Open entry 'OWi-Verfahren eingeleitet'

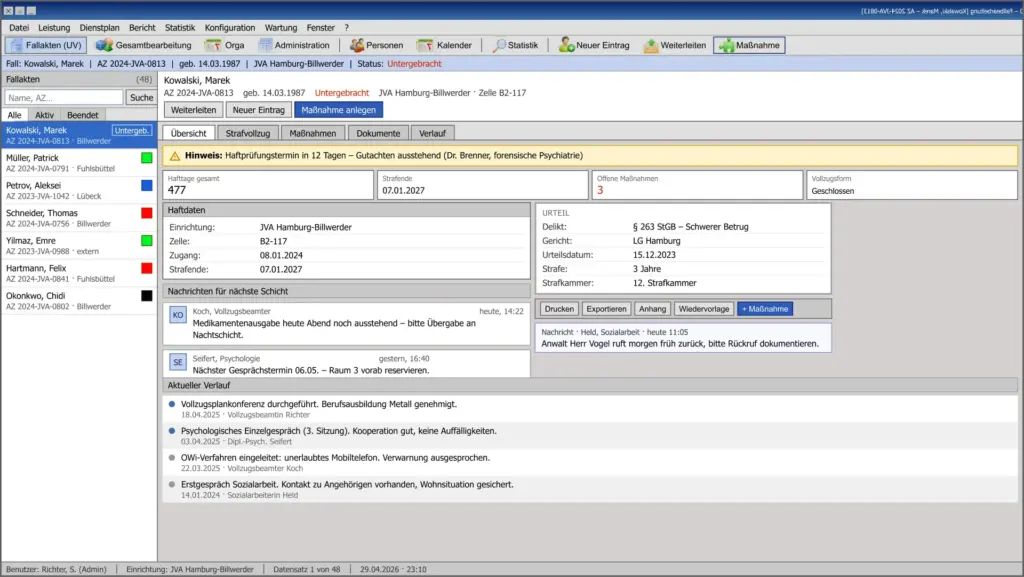590,462
